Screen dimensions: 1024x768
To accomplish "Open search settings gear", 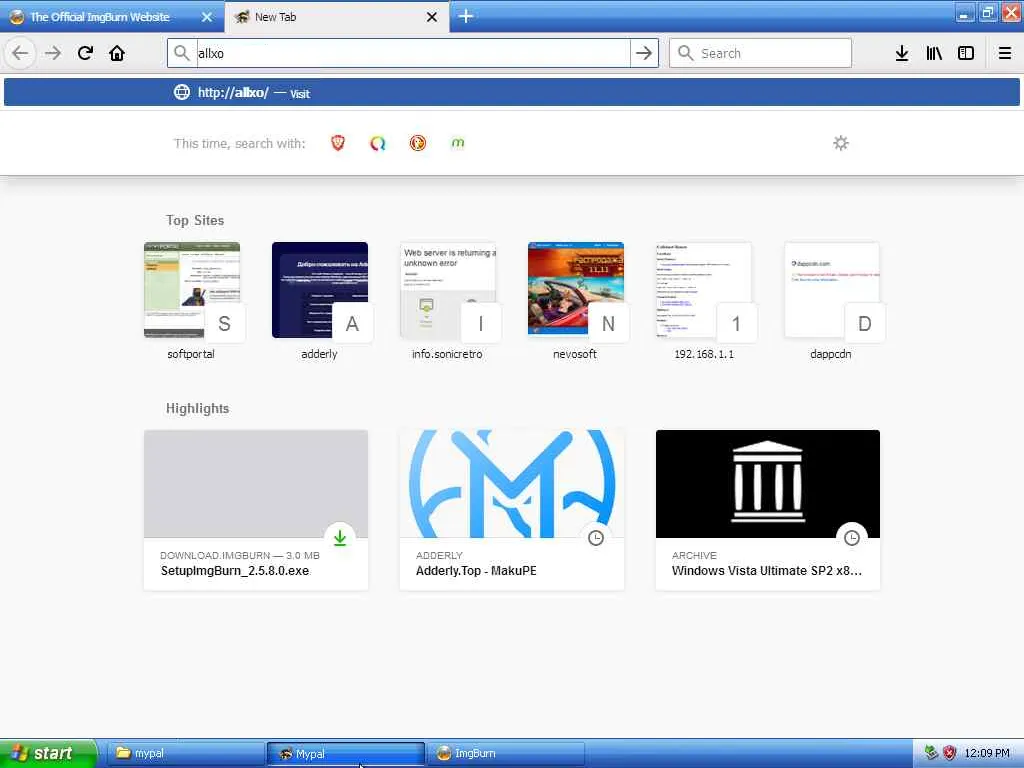I will tap(841, 143).
